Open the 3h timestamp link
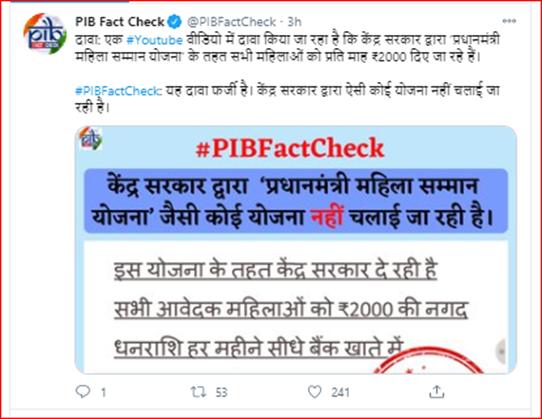The width and height of the screenshot is (542, 419). pyautogui.click(x=295, y=22)
